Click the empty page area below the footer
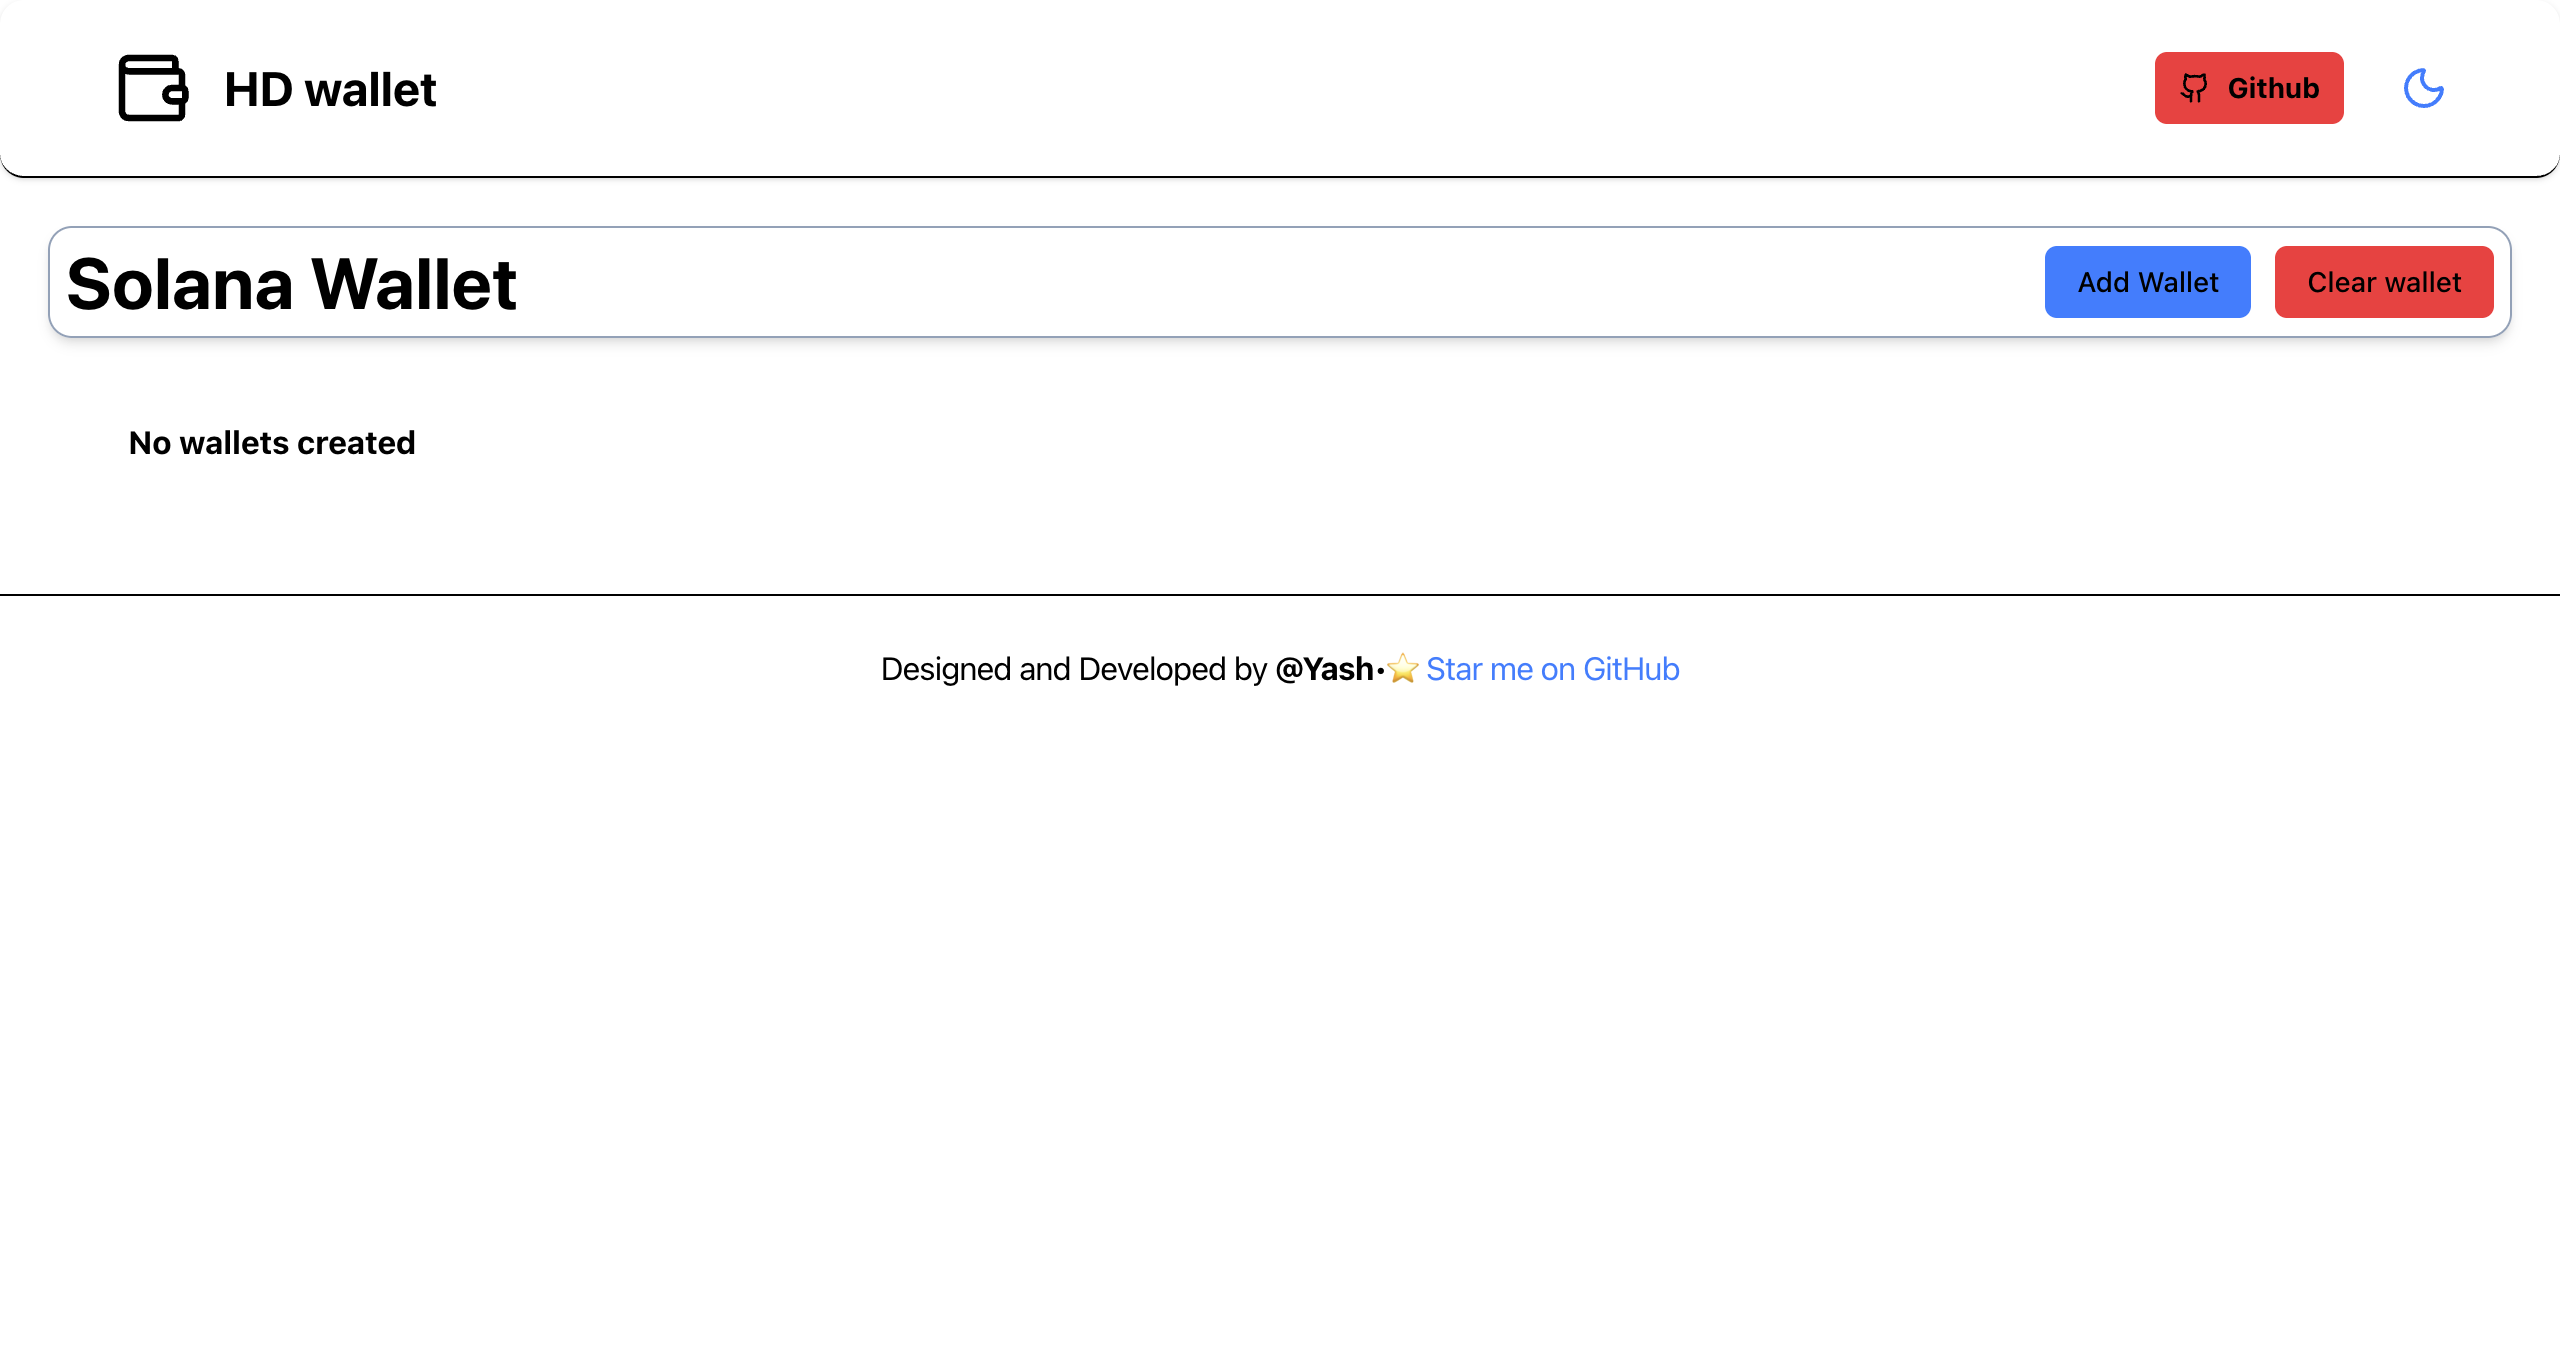 pyautogui.click(x=1280, y=1000)
